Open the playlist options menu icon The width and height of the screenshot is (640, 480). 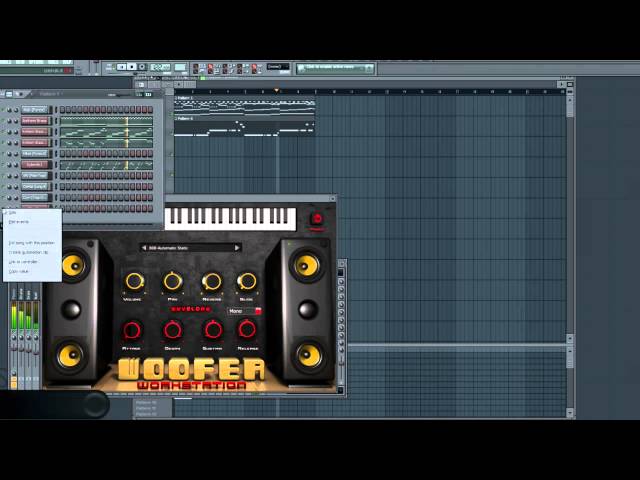click(141, 84)
